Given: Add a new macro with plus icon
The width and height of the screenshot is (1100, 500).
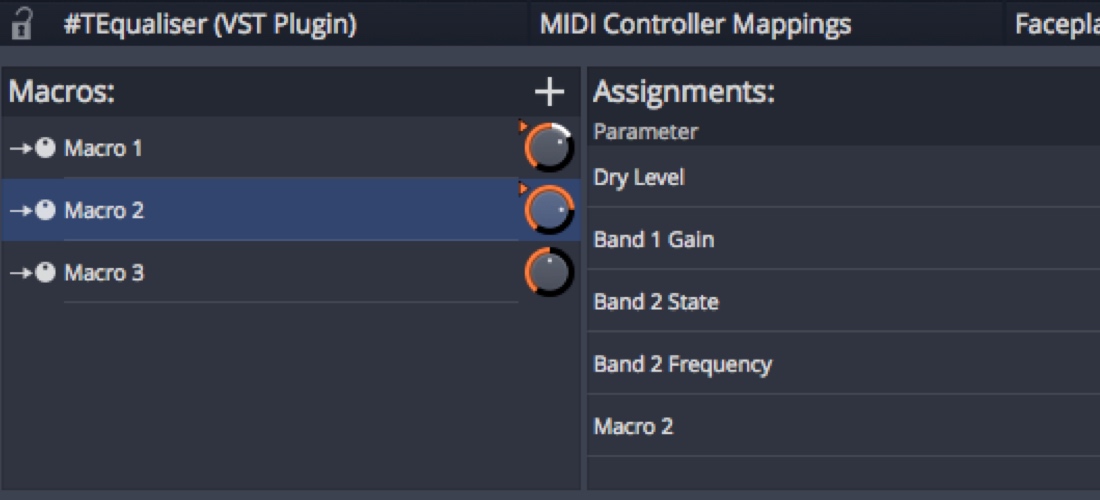Looking at the screenshot, I should pos(549,93).
